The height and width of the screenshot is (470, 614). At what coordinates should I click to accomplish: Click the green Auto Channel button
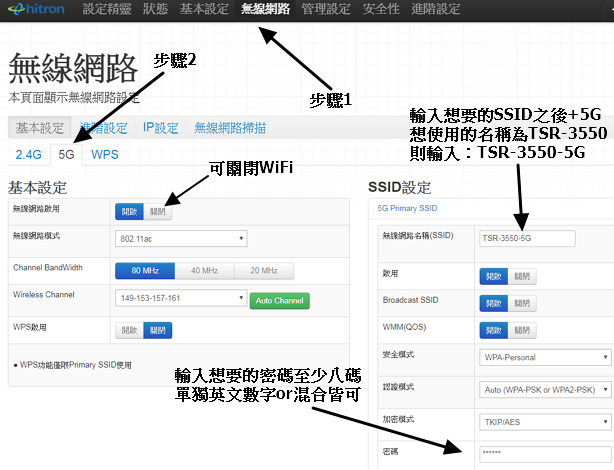point(280,301)
